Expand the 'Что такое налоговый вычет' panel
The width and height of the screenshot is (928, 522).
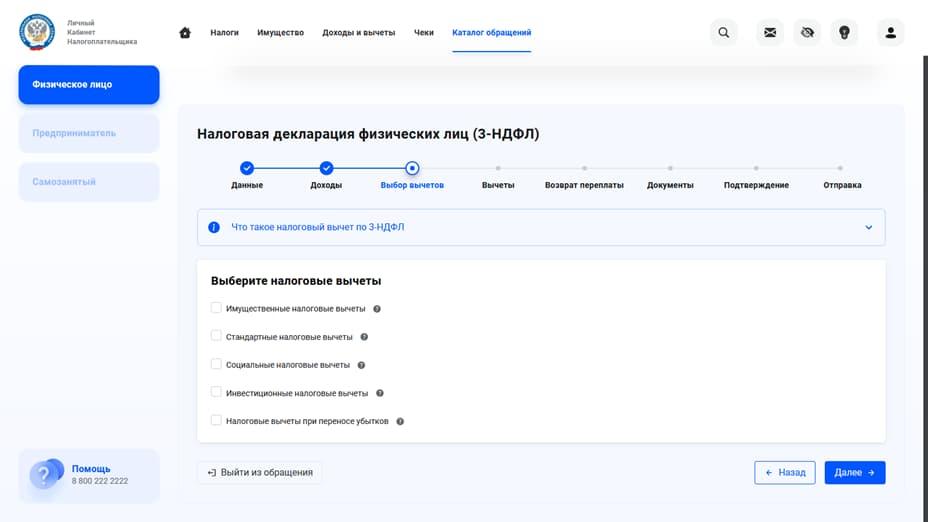pyautogui.click(x=868, y=227)
